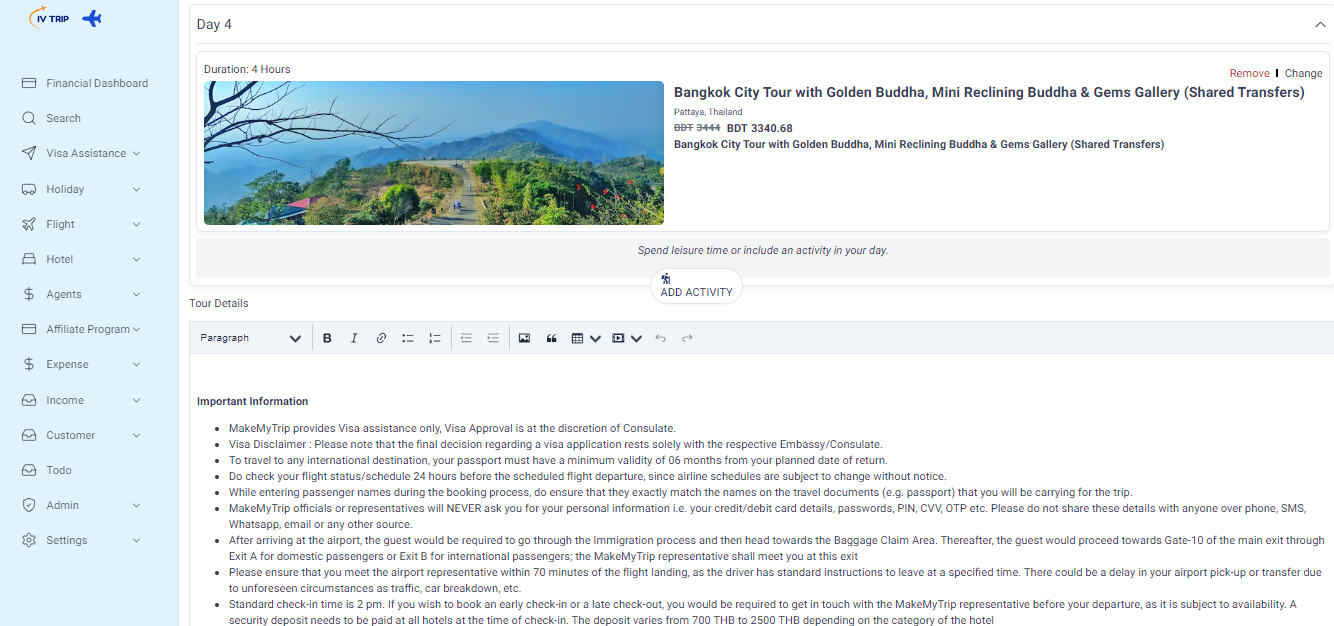The height and width of the screenshot is (626, 1334).
Task: Expand the Affiliate Program chevron
Action: tap(136, 329)
